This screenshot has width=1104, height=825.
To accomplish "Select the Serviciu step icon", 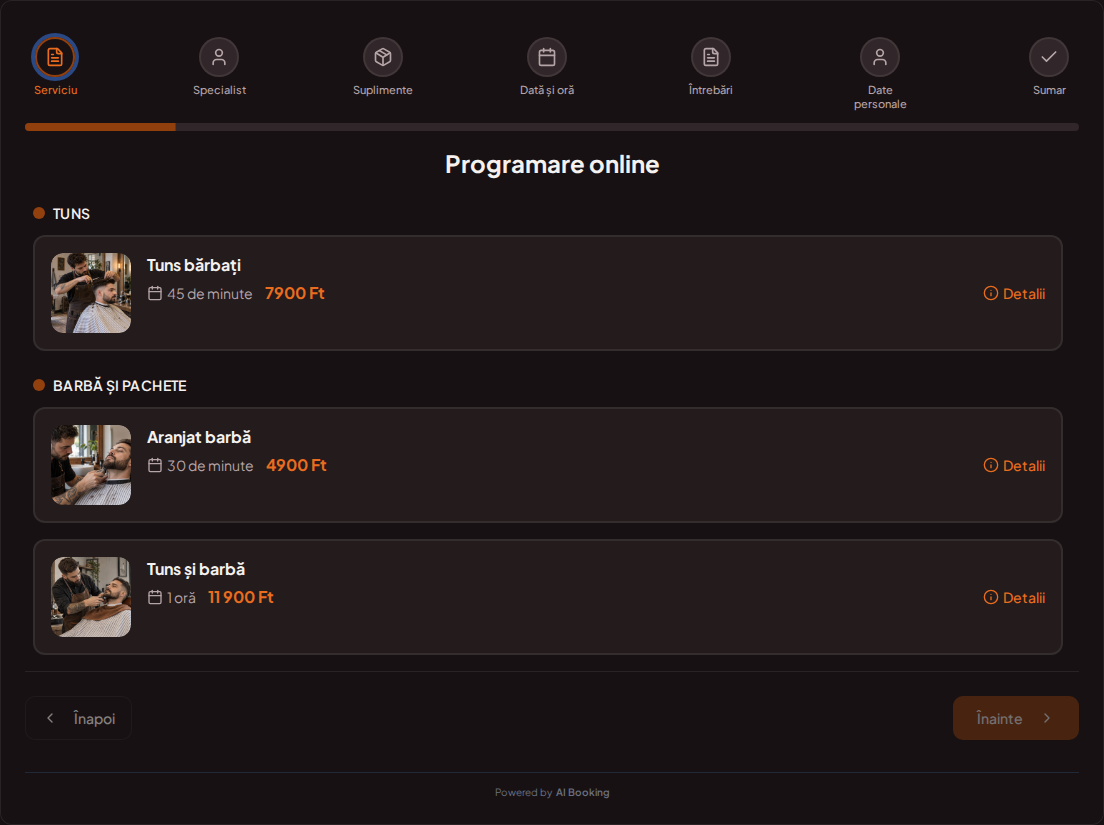I will click(x=55, y=57).
